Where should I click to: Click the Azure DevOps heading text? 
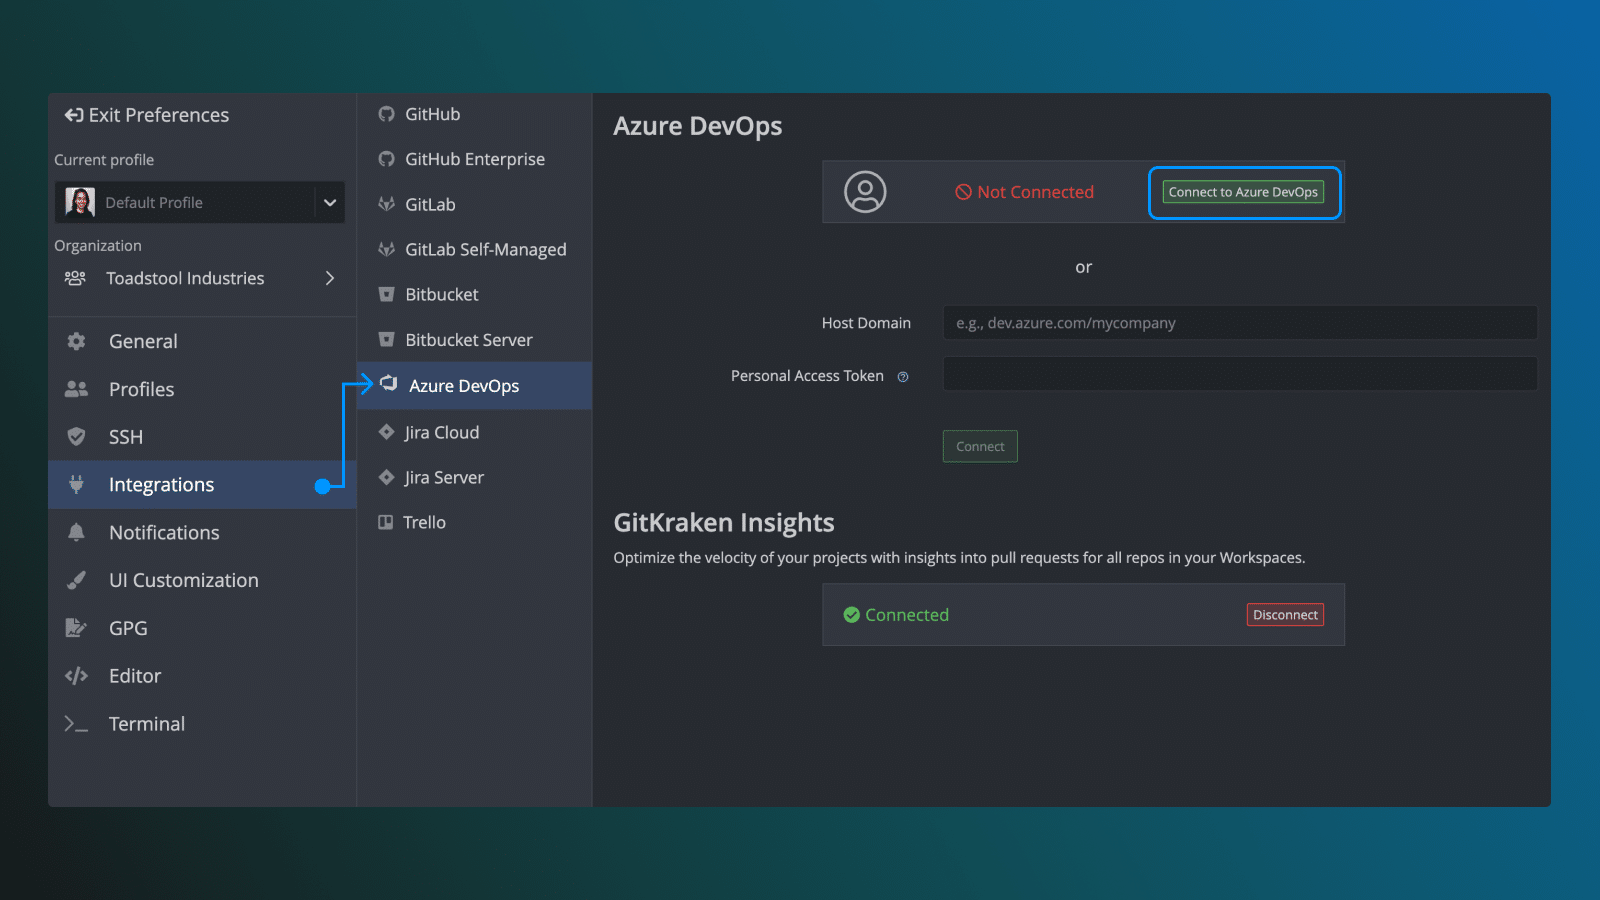click(698, 126)
